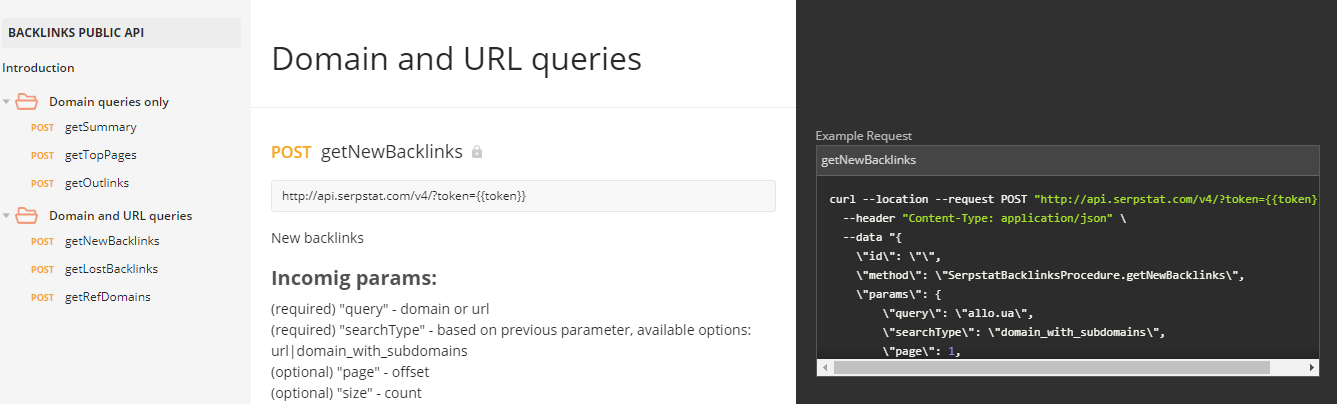Screen dimensions: 1337x404
Task: Collapse the Domain queries only arrow
Action: coord(7,102)
